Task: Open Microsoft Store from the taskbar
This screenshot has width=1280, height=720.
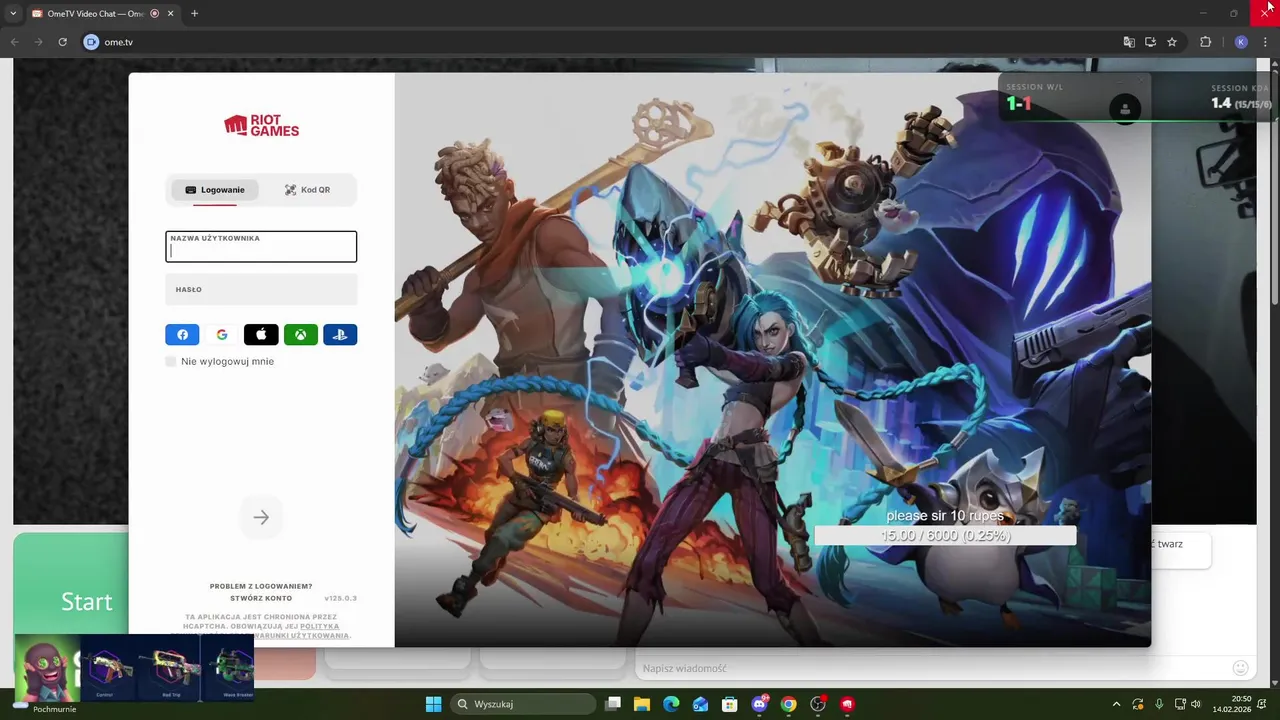Action: (x=730, y=704)
